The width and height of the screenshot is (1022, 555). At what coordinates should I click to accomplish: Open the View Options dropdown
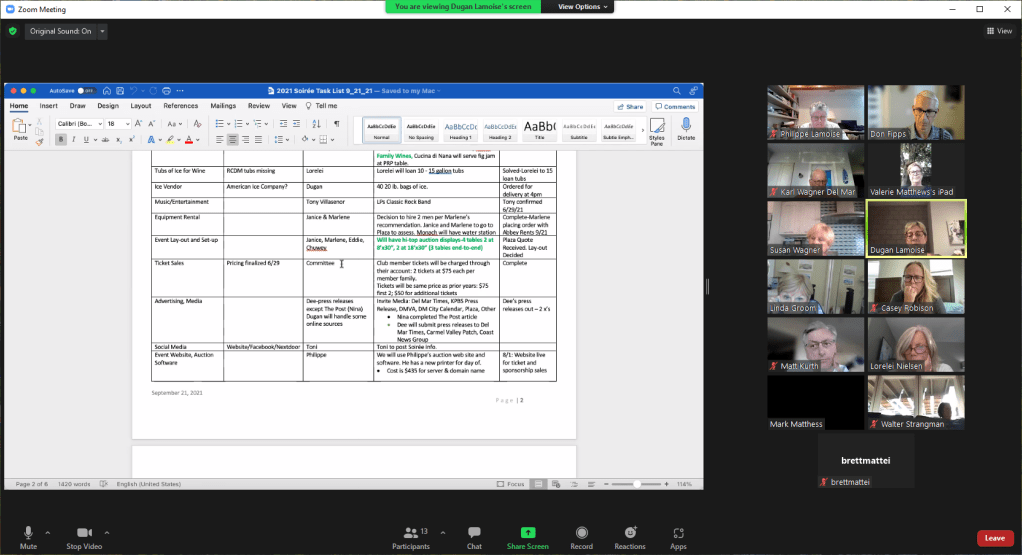coord(580,7)
